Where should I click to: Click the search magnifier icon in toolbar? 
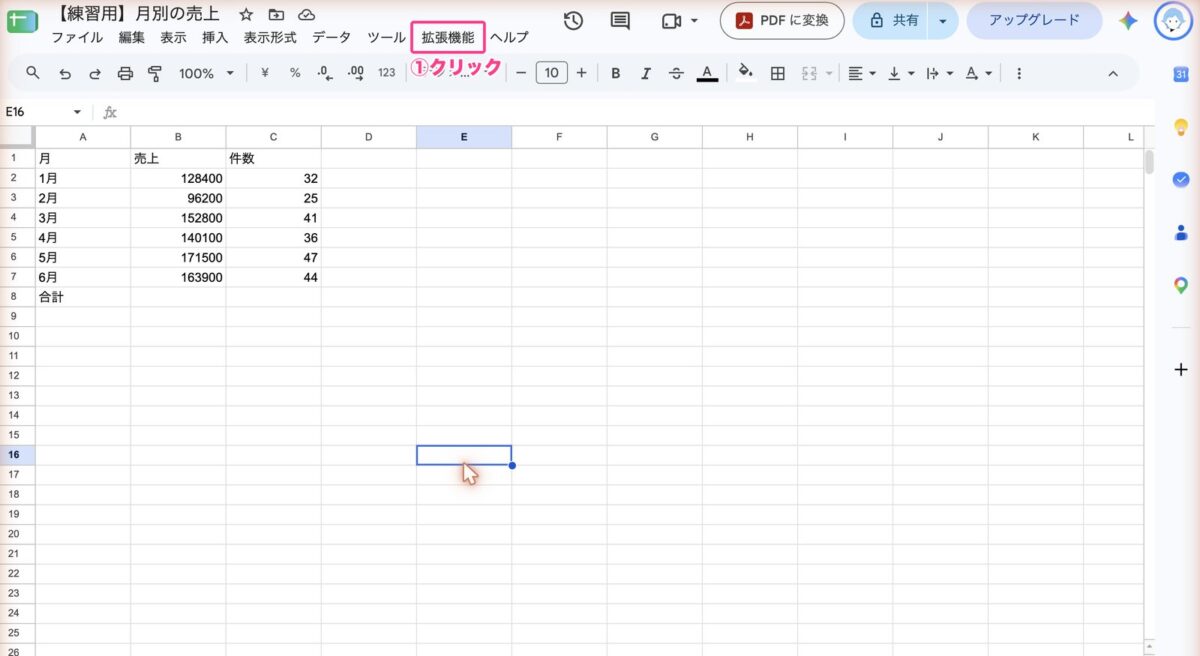click(33, 73)
